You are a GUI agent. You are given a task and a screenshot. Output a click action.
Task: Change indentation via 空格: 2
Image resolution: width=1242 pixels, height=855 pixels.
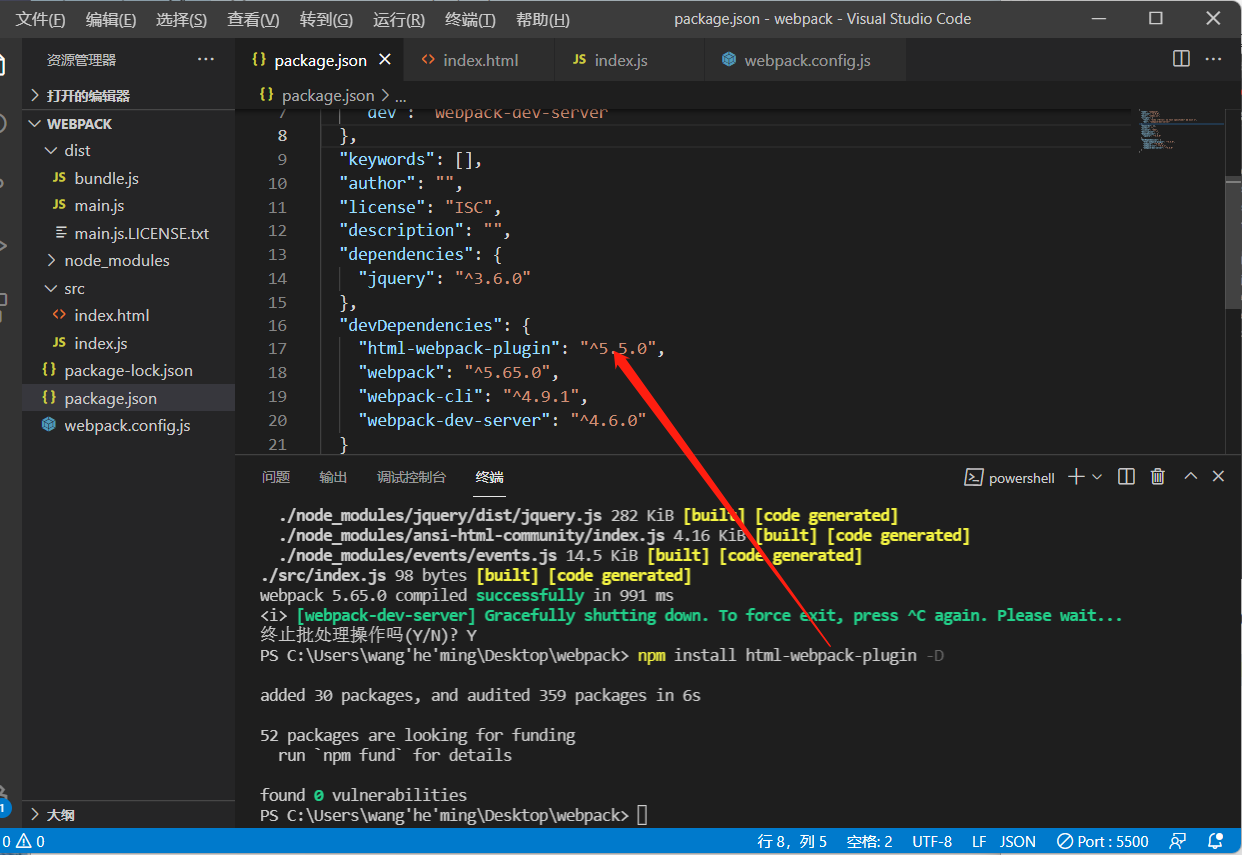(869, 842)
